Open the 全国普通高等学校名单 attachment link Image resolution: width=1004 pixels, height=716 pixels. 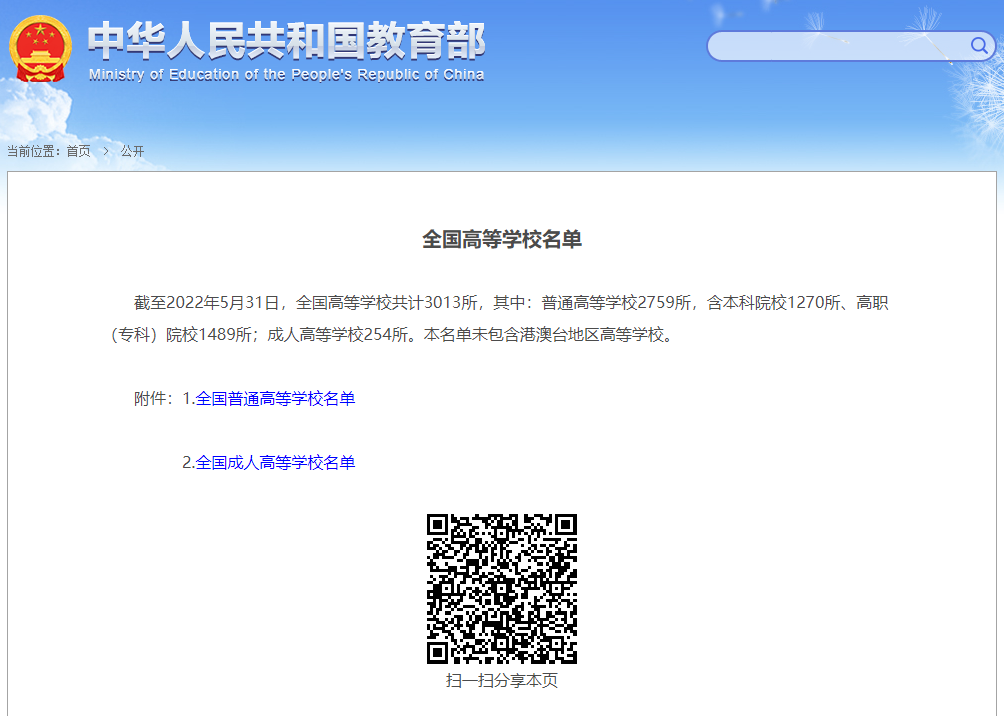click(x=275, y=399)
